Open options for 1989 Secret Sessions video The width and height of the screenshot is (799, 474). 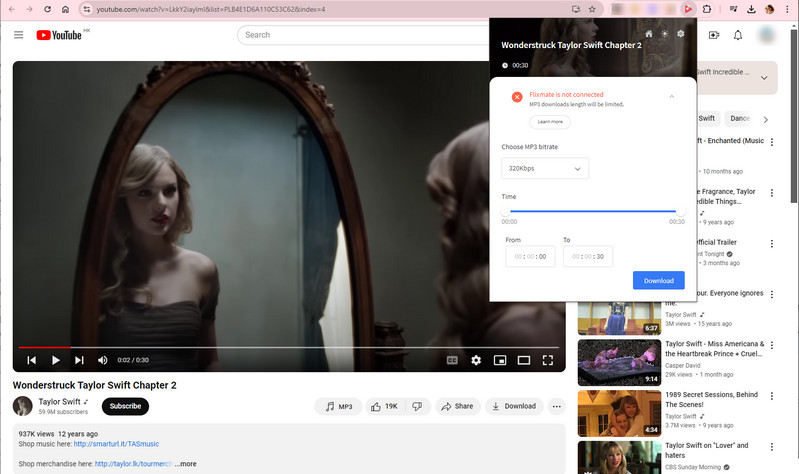pyautogui.click(x=772, y=396)
